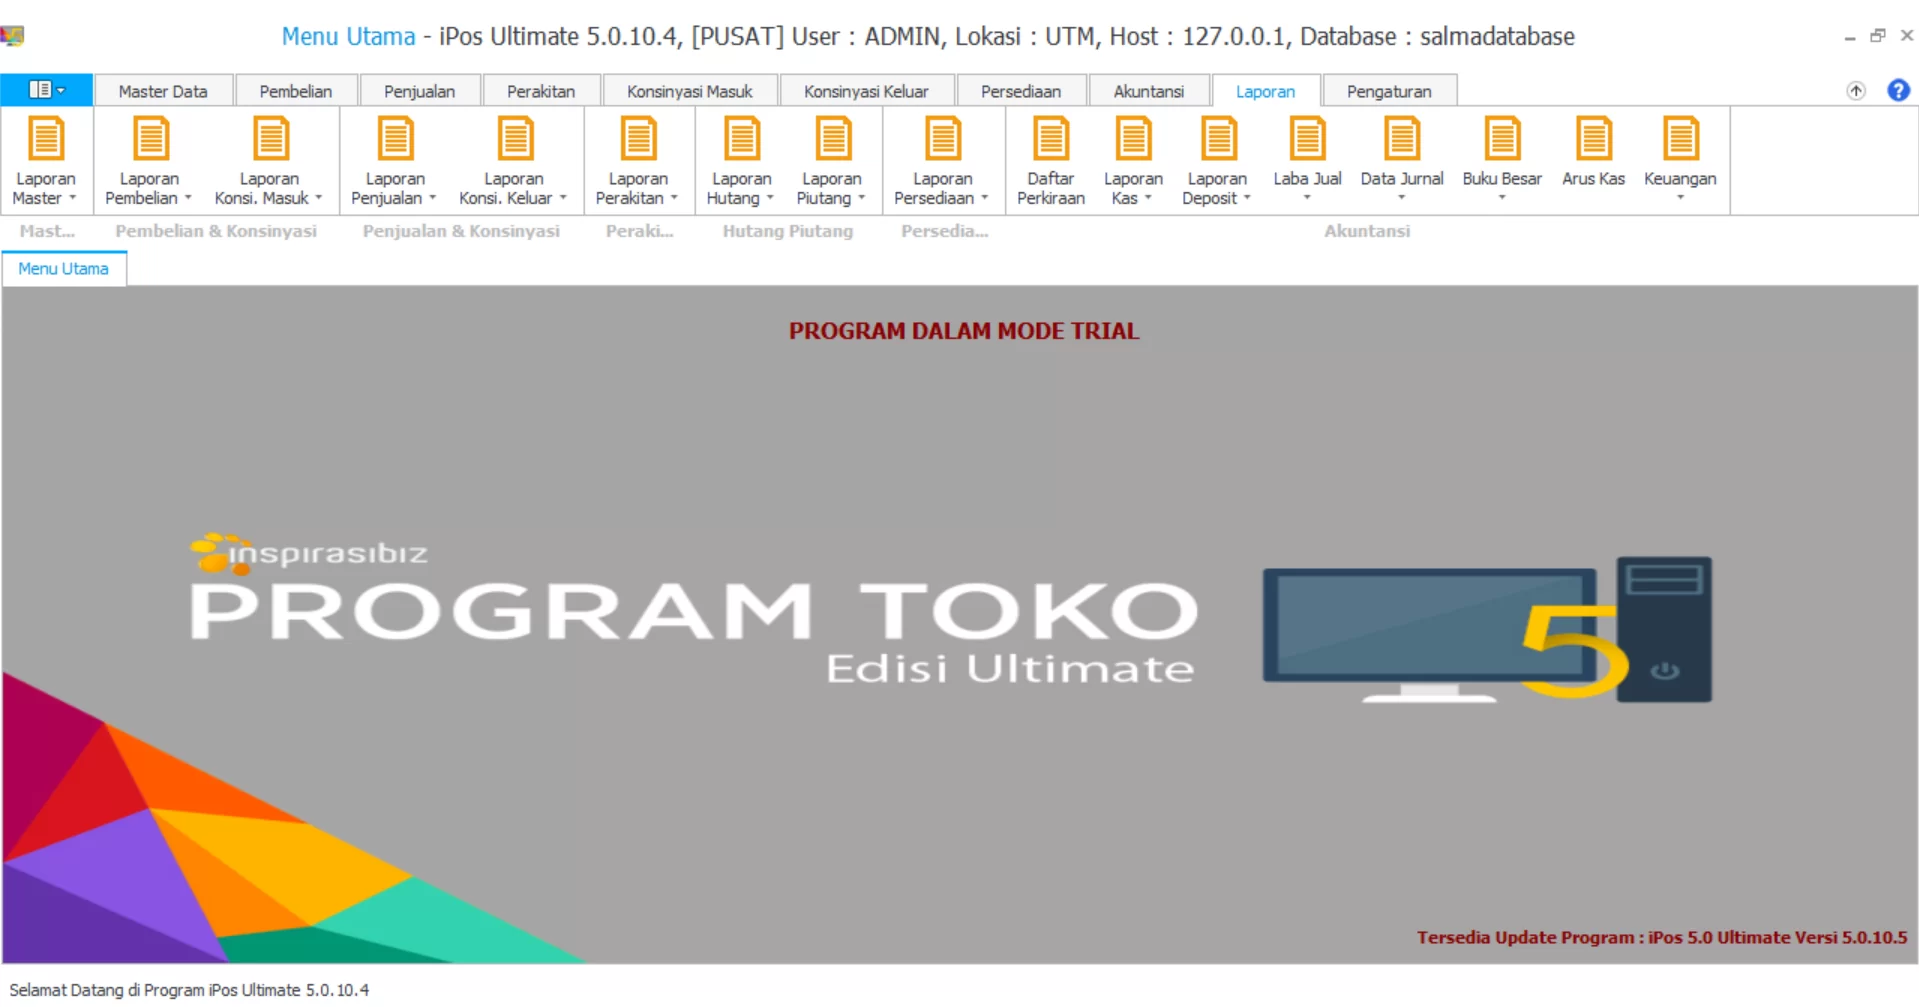Viewport: 1919px width, 1007px height.
Task: Open the main application menu dropdown
Action: coord(46,89)
